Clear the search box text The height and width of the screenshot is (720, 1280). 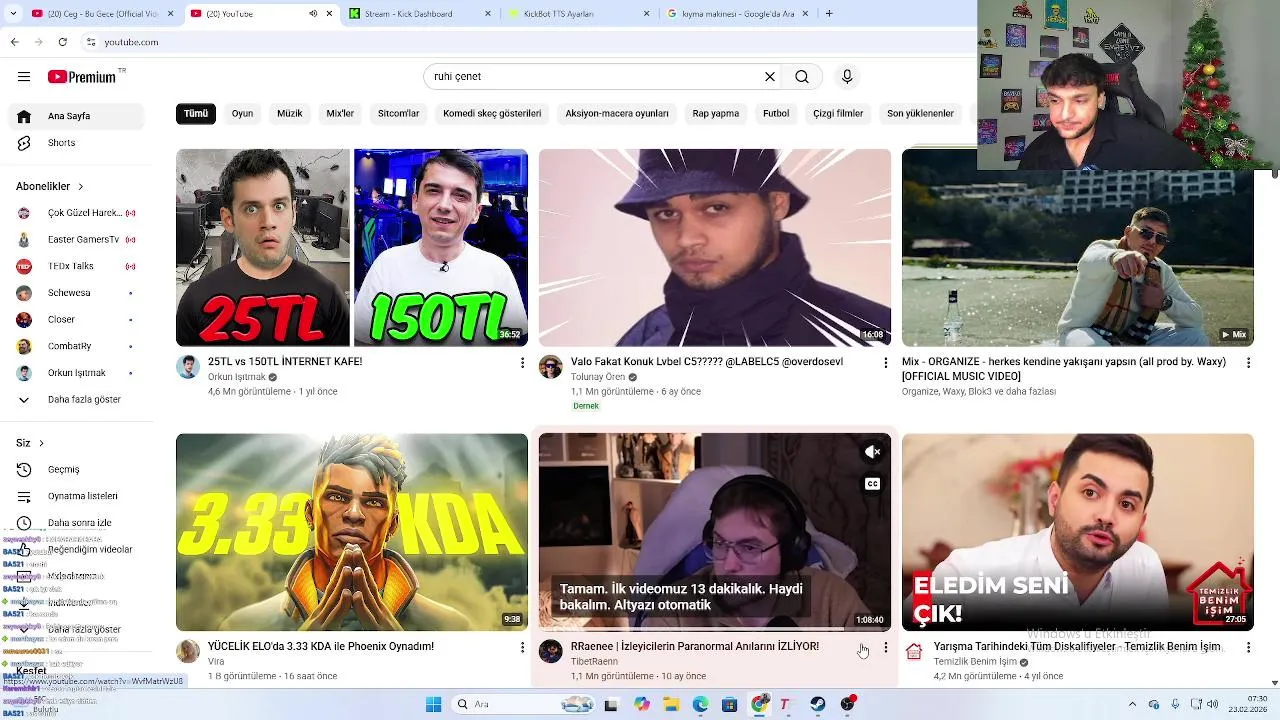tap(770, 77)
